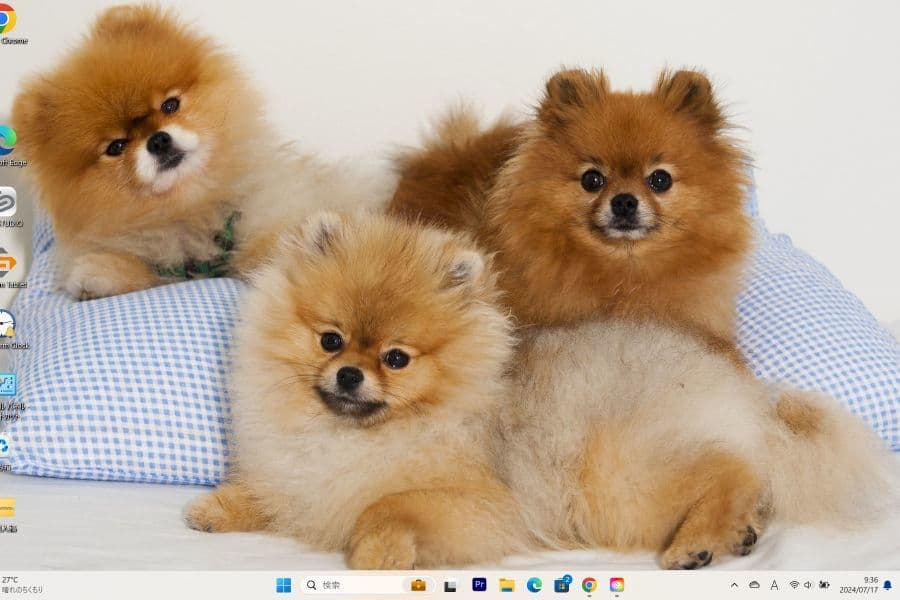The height and width of the screenshot is (600, 900).
Task: Click the Windows Start button
Action: [284, 585]
